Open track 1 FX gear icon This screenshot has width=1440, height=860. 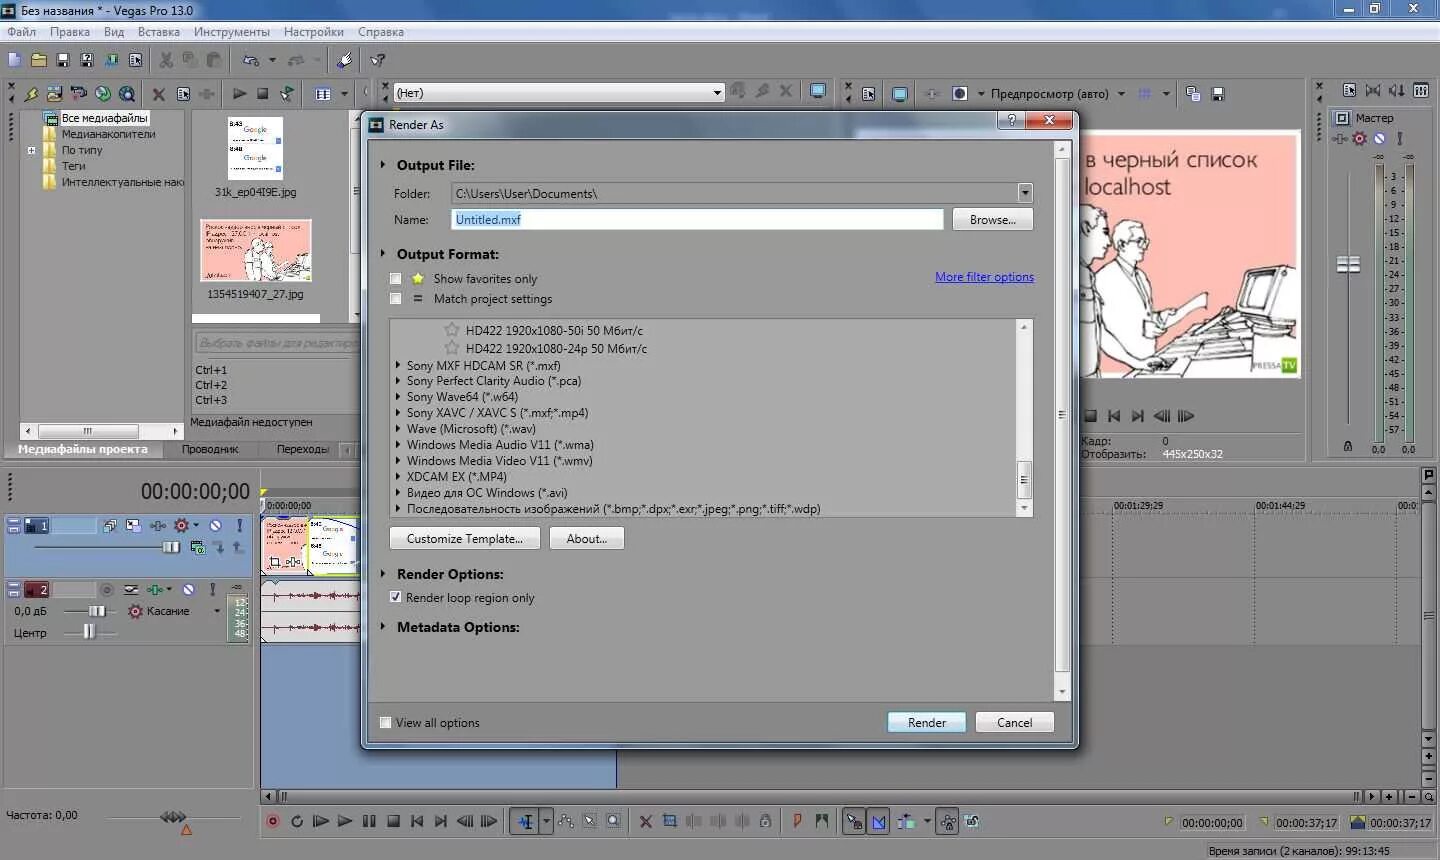(x=181, y=525)
